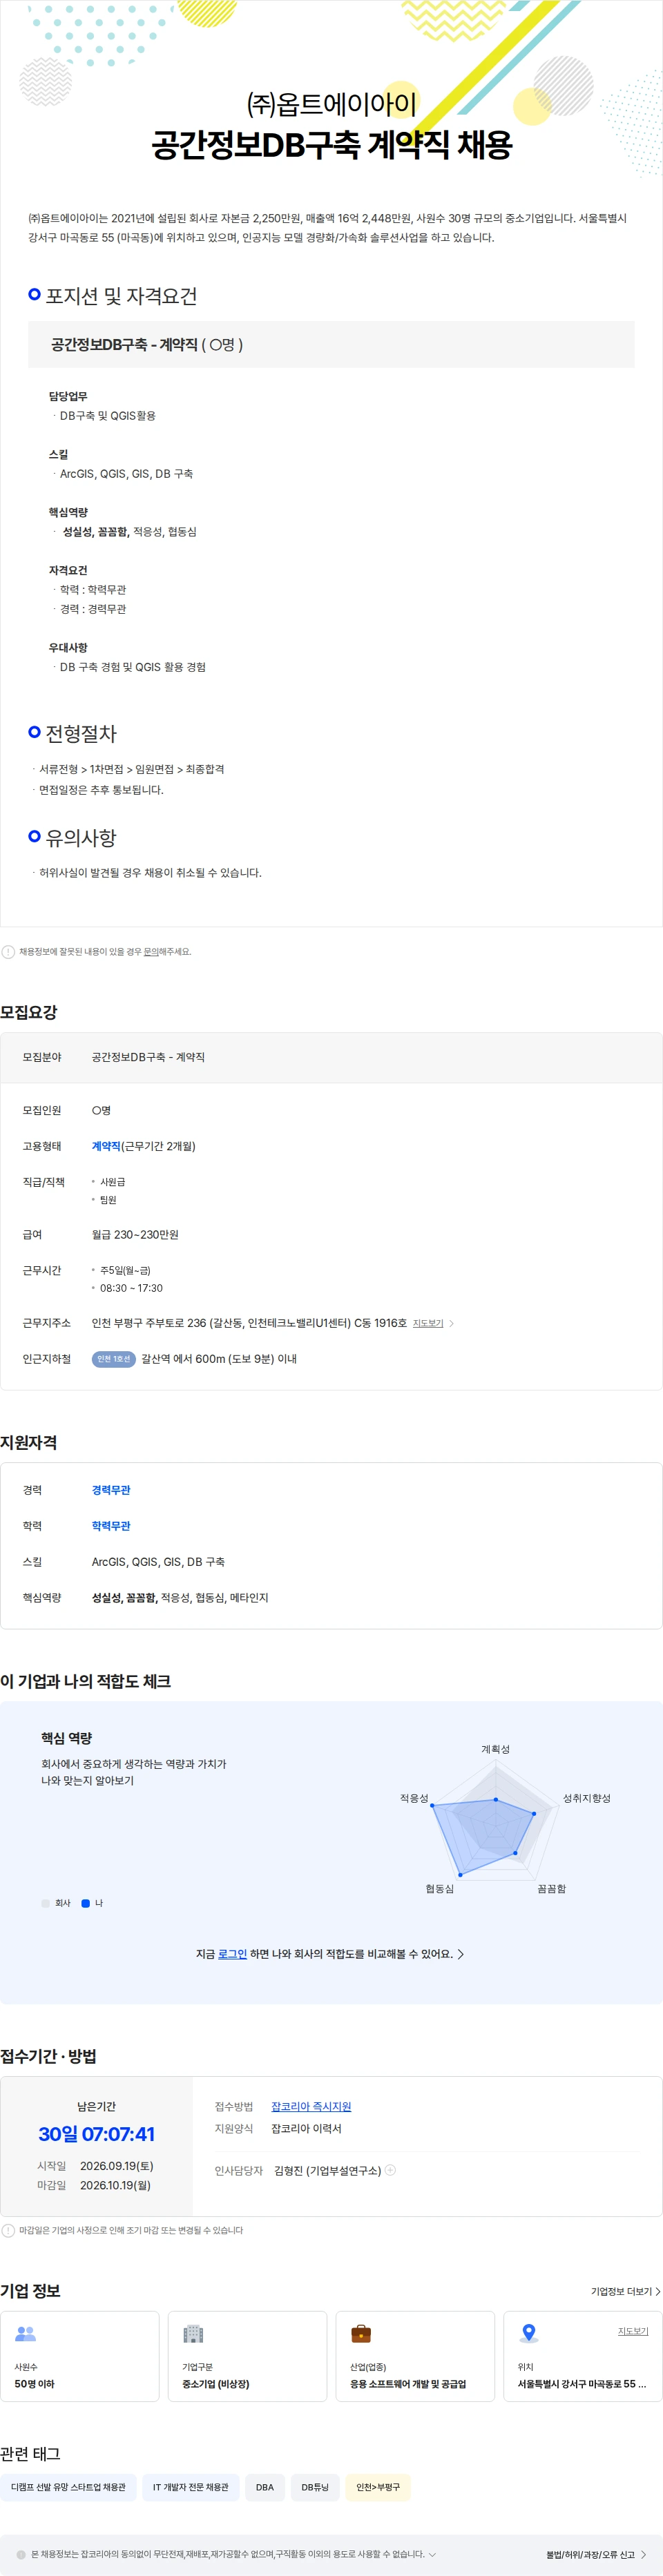Click the 공간정보DB구축 - 계약직 position header

coord(331,344)
